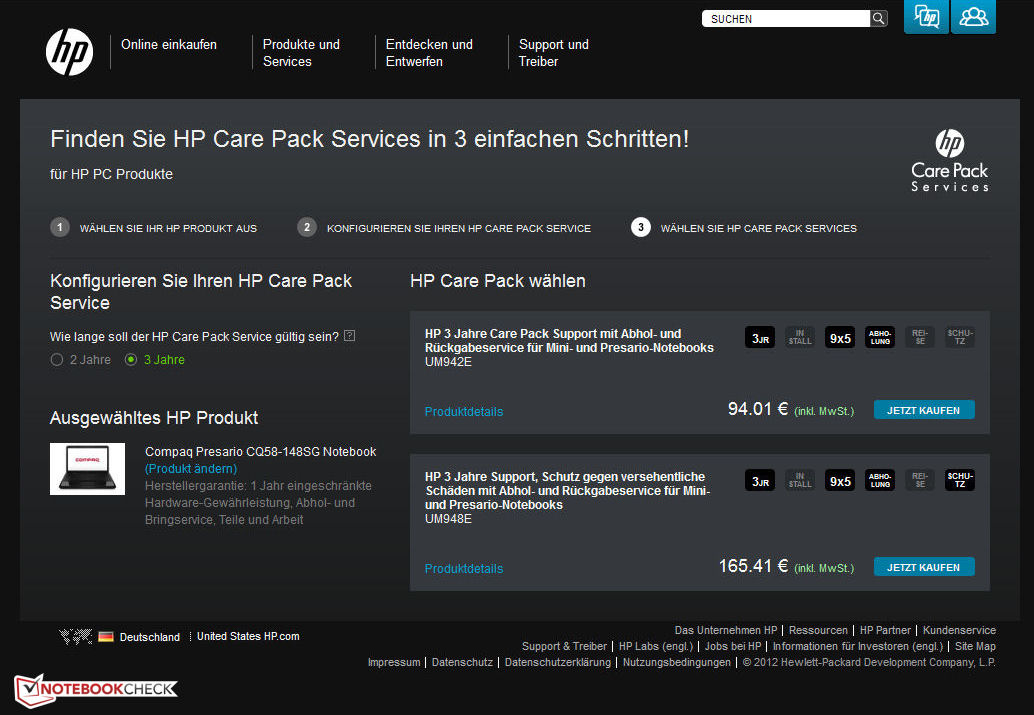Open the community people icon

pyautogui.click(x=973, y=17)
